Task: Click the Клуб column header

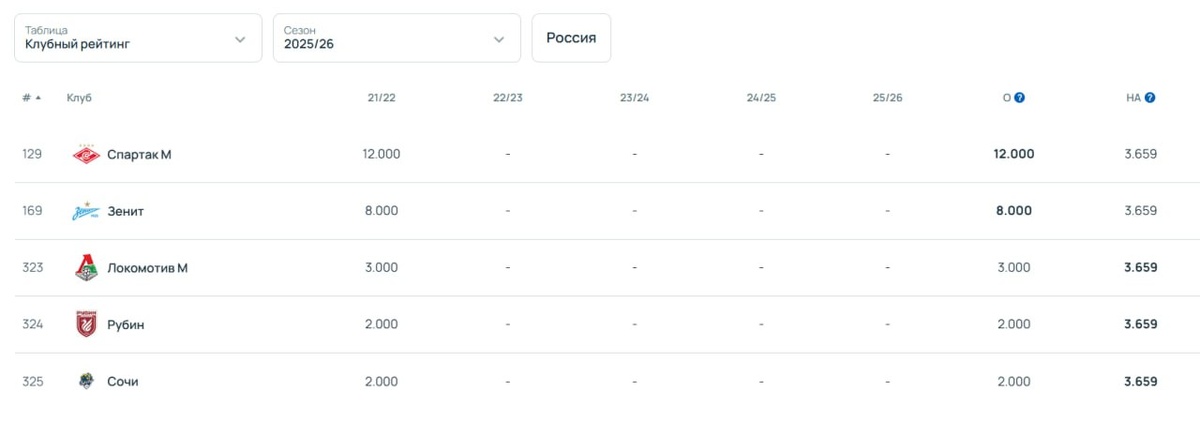Action: click(x=79, y=98)
